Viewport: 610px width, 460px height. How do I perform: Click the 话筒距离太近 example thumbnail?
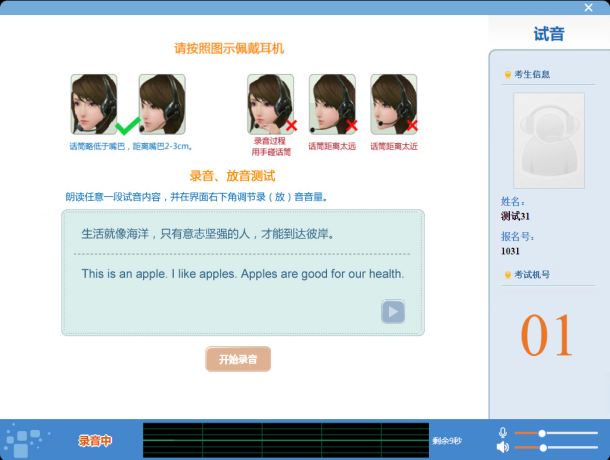[394, 104]
